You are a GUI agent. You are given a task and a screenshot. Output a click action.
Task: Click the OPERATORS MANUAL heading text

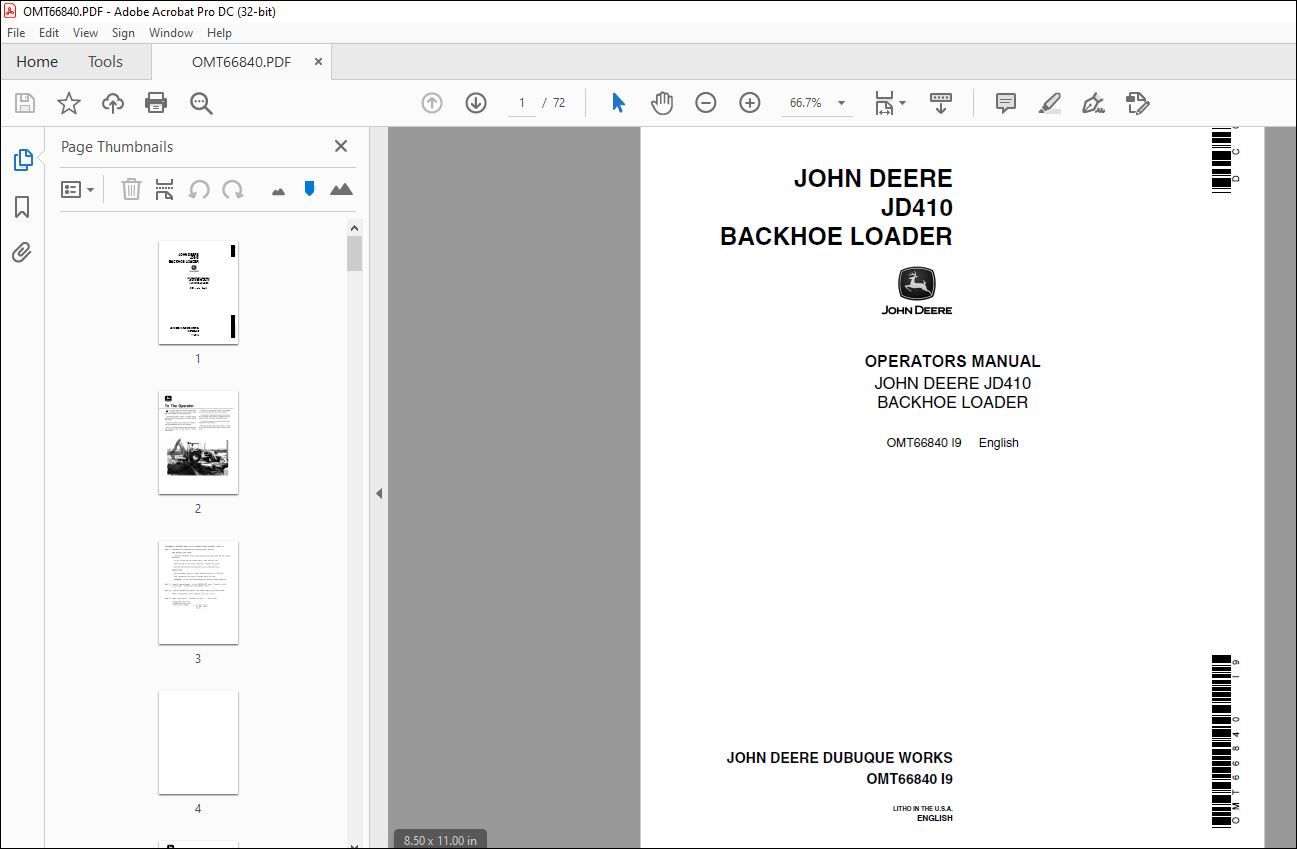(x=952, y=361)
